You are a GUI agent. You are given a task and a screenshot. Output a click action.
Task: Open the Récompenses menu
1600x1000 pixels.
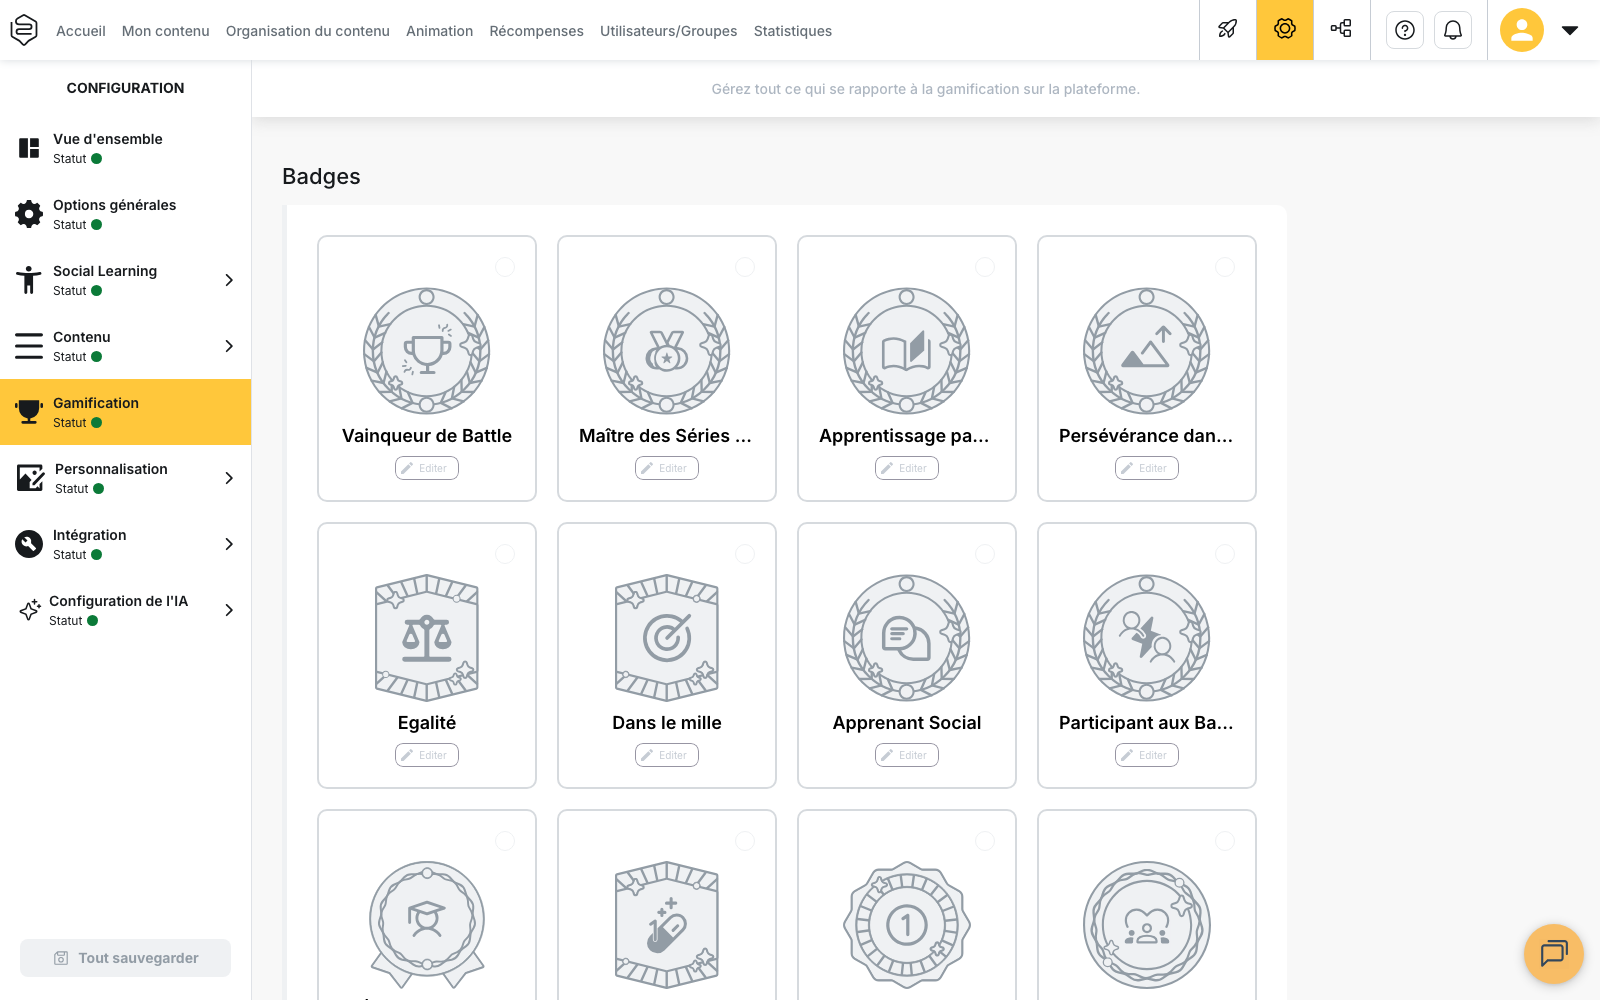(536, 31)
